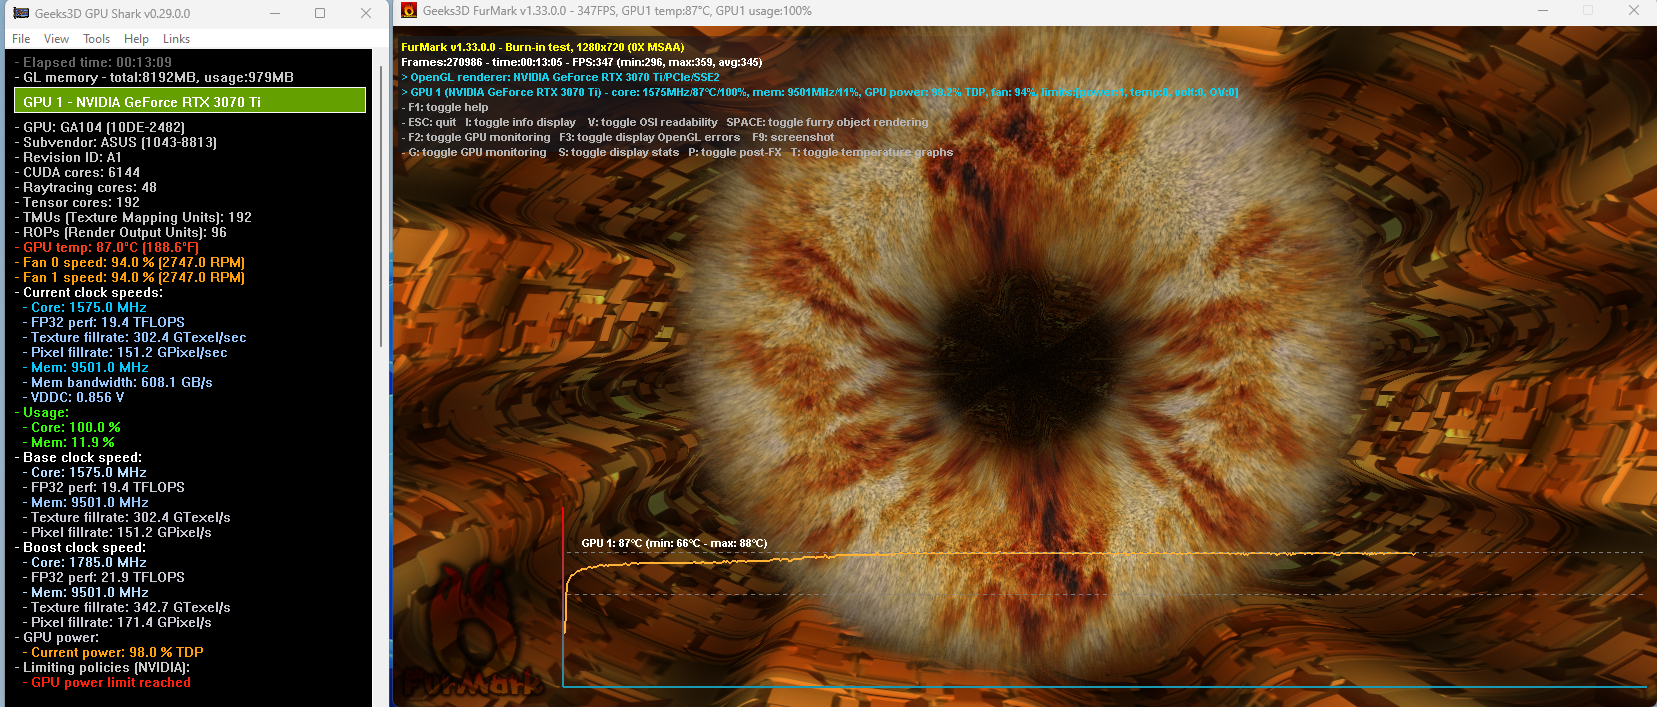Open the Help menu in GPU Shark
The height and width of the screenshot is (707, 1657).
click(136, 39)
